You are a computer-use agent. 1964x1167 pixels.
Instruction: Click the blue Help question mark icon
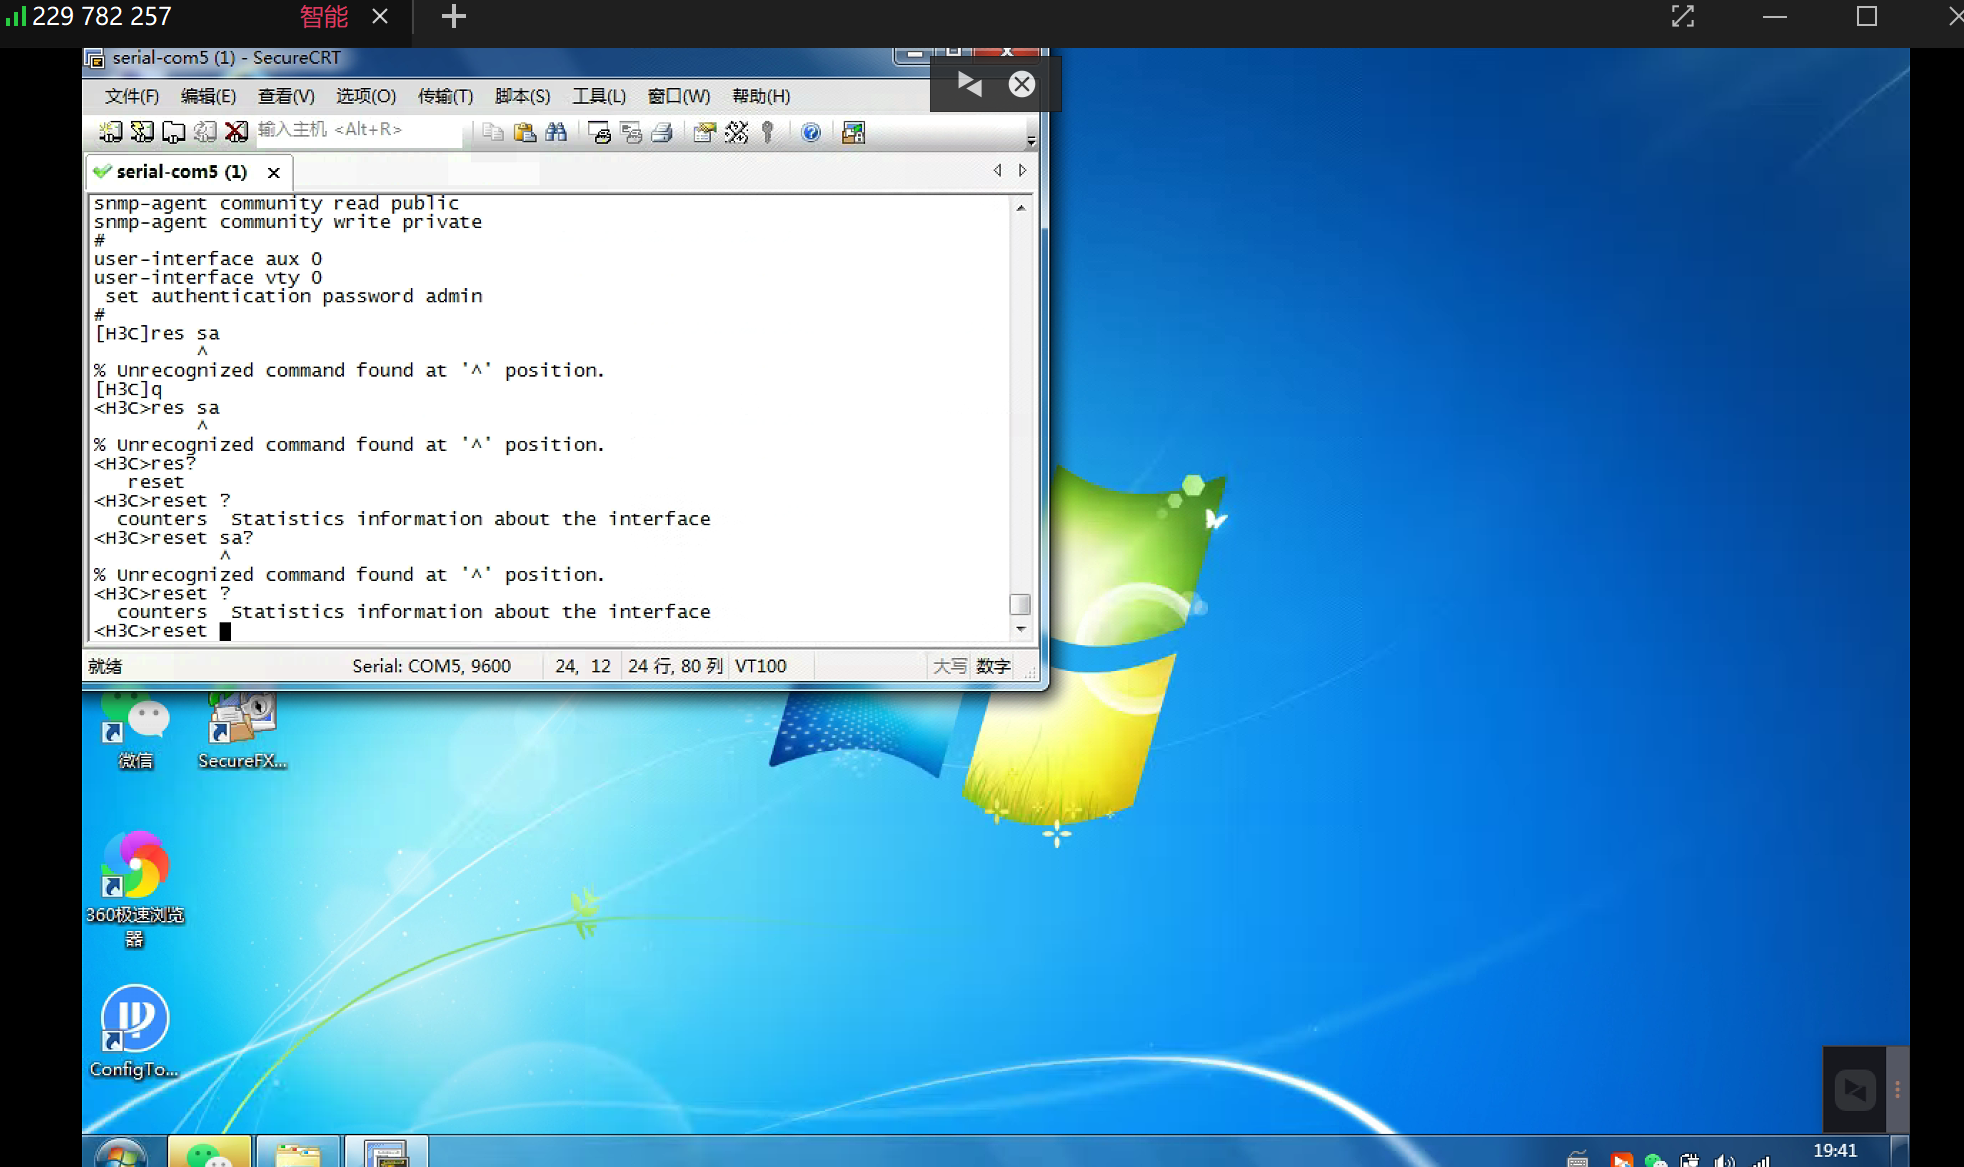tap(811, 132)
